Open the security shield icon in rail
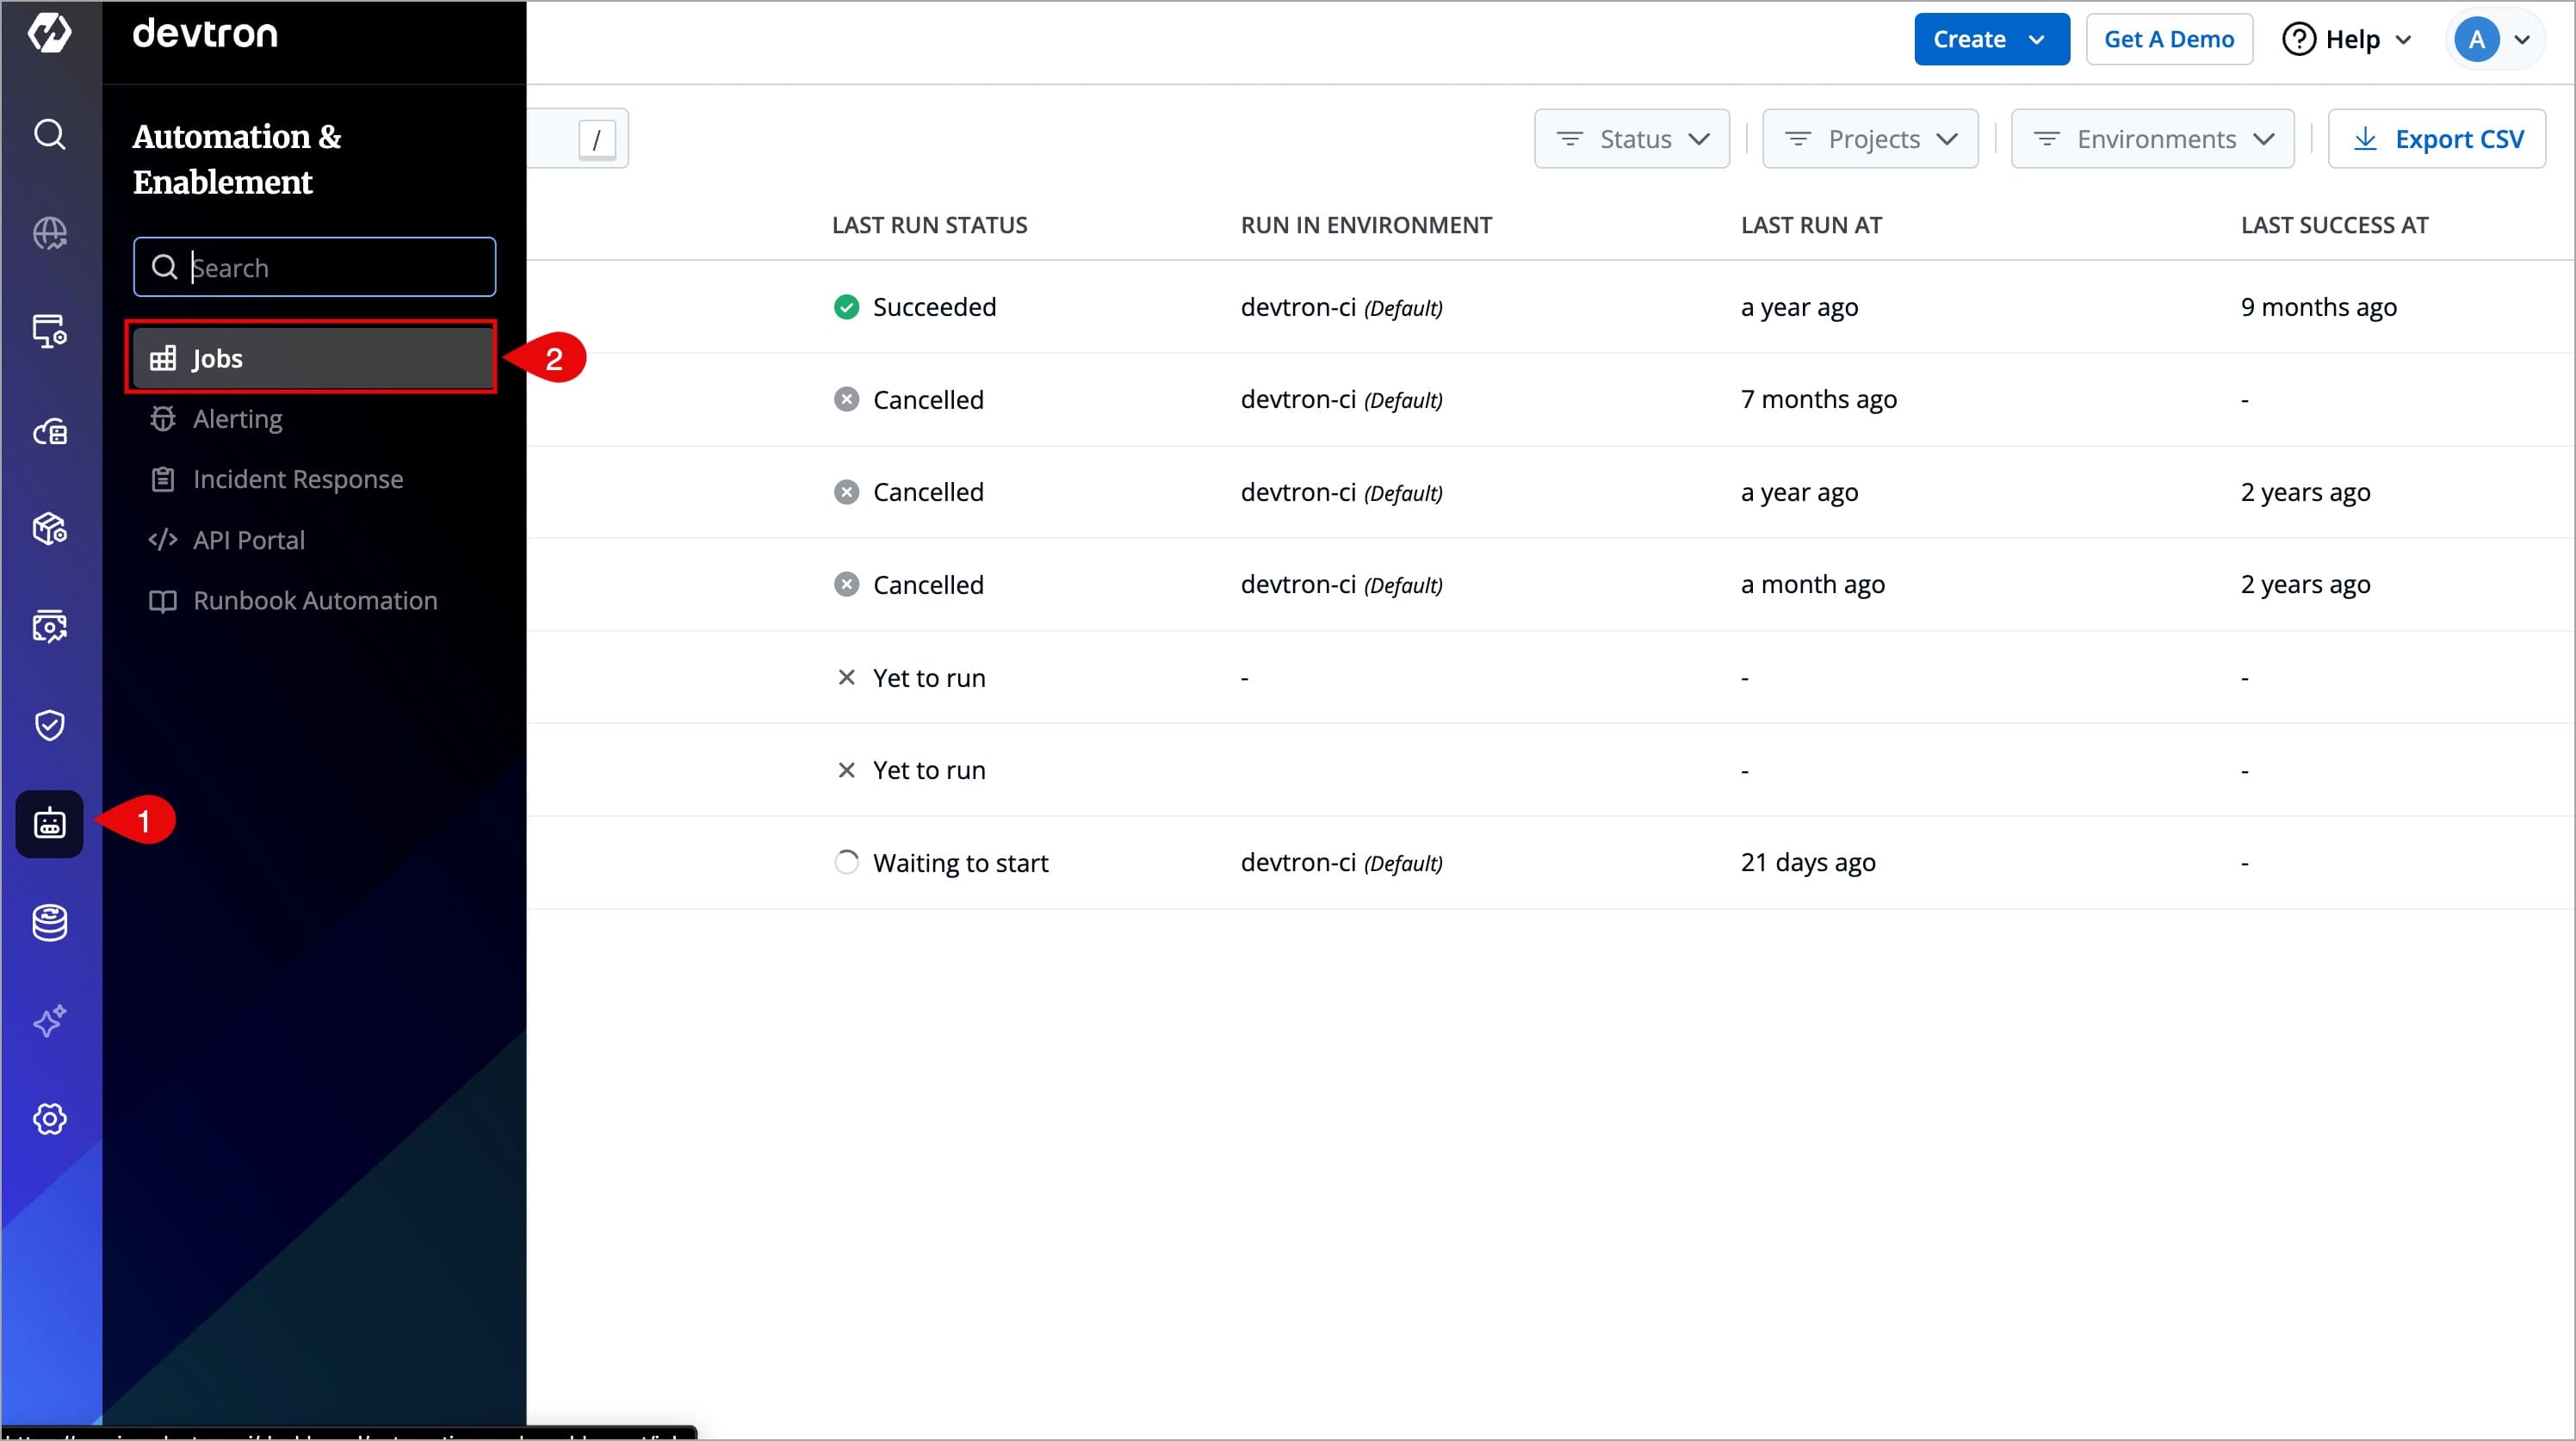The width and height of the screenshot is (2576, 1441). tap(49, 725)
